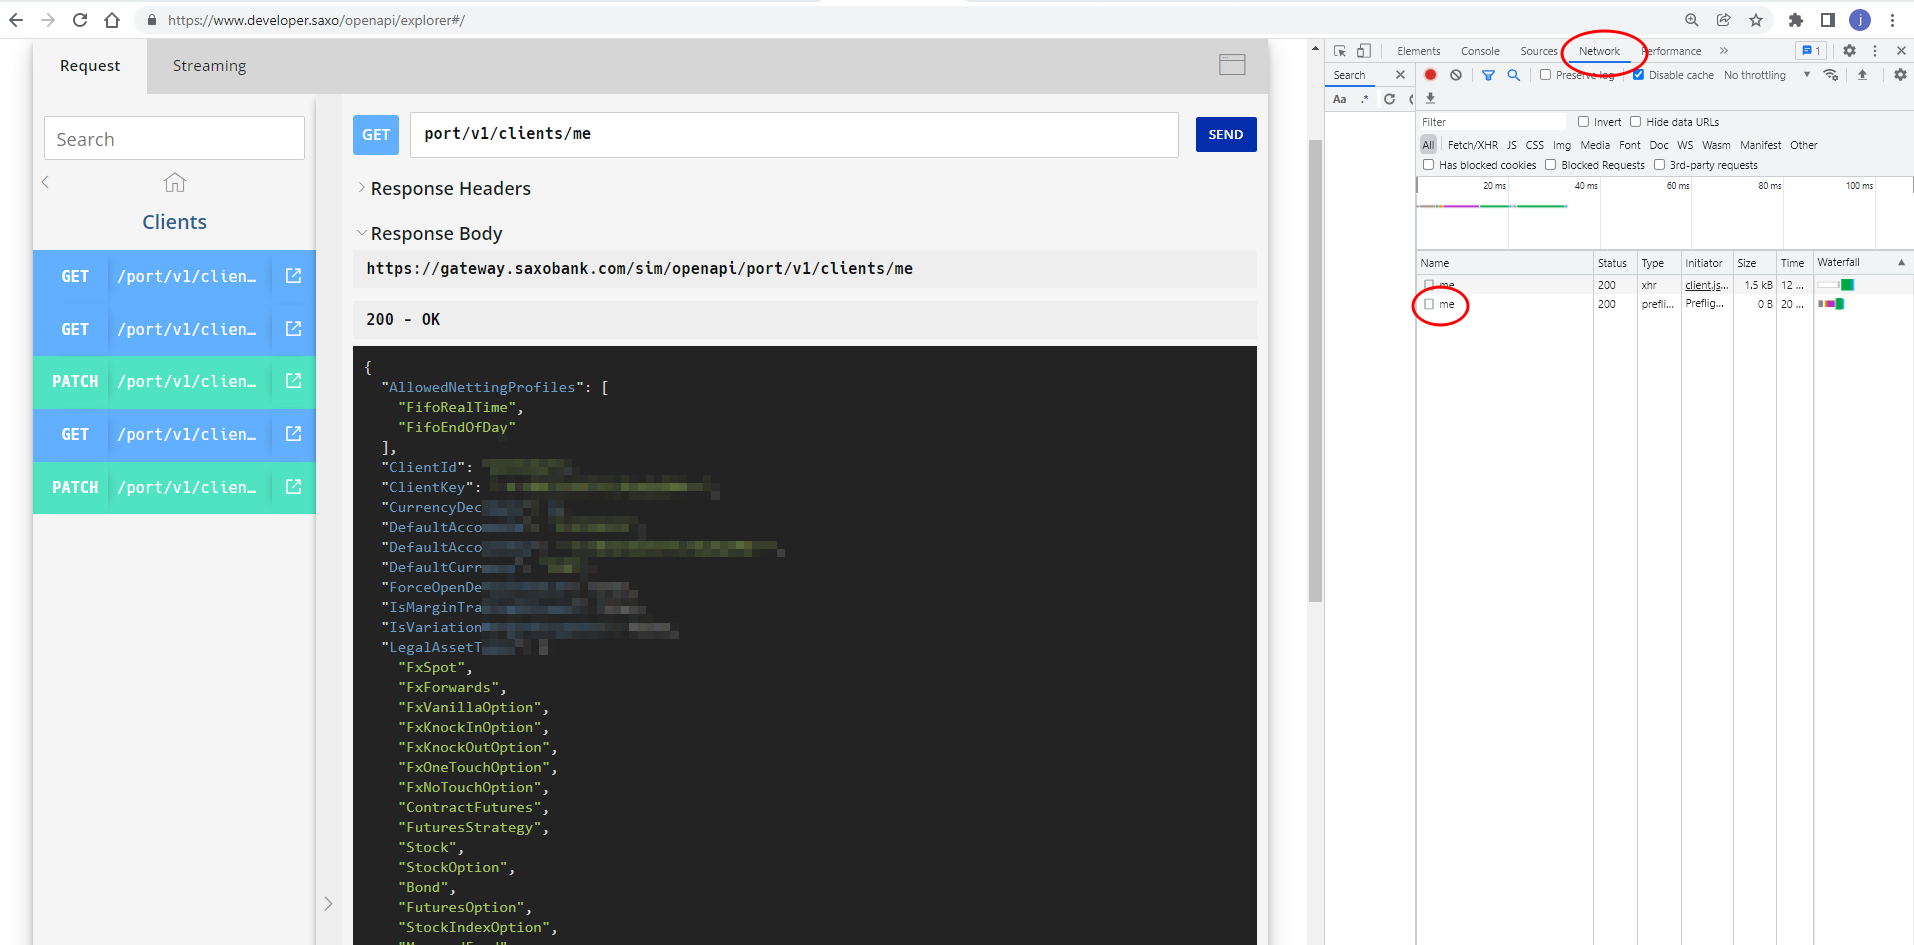Open the DevTools Elements tab
The height and width of the screenshot is (945, 1914).
(x=1419, y=51)
